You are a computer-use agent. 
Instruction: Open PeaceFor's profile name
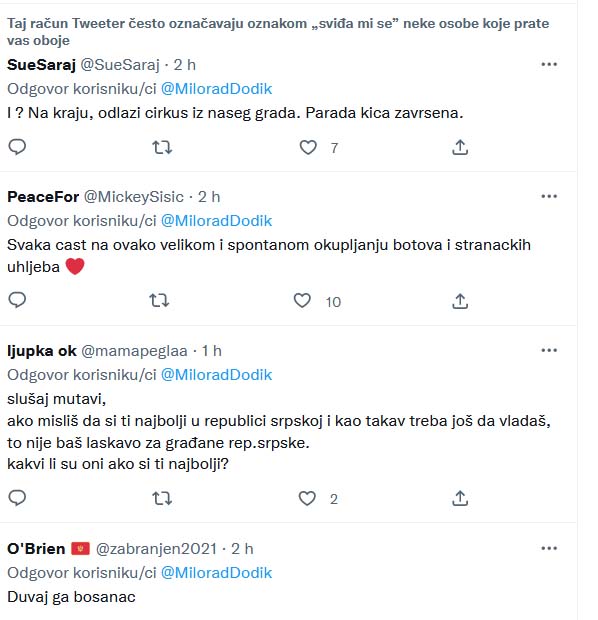(43, 197)
